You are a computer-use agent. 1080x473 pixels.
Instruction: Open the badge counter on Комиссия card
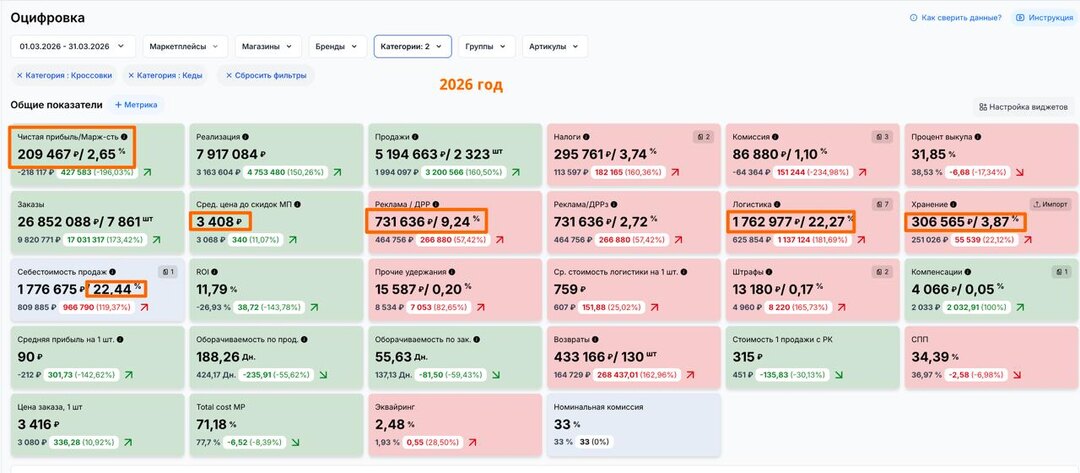(882, 137)
